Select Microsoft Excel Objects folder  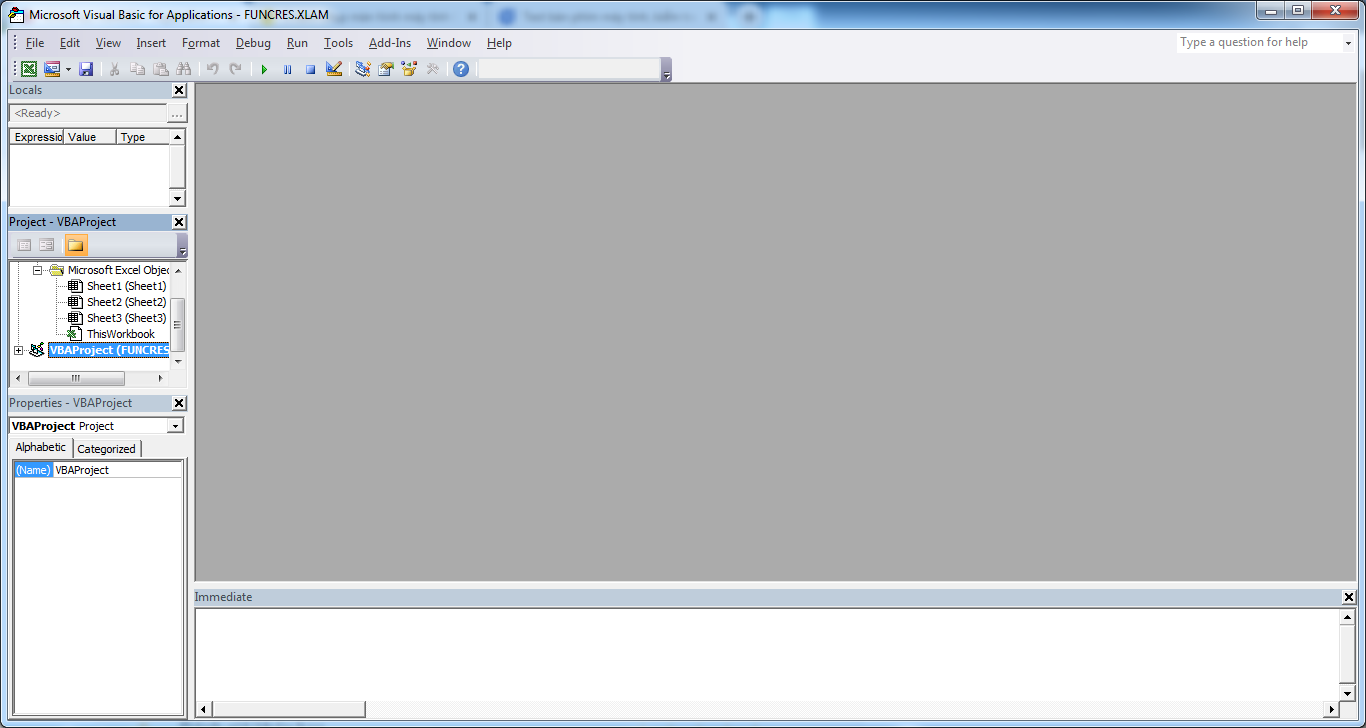click(118, 270)
